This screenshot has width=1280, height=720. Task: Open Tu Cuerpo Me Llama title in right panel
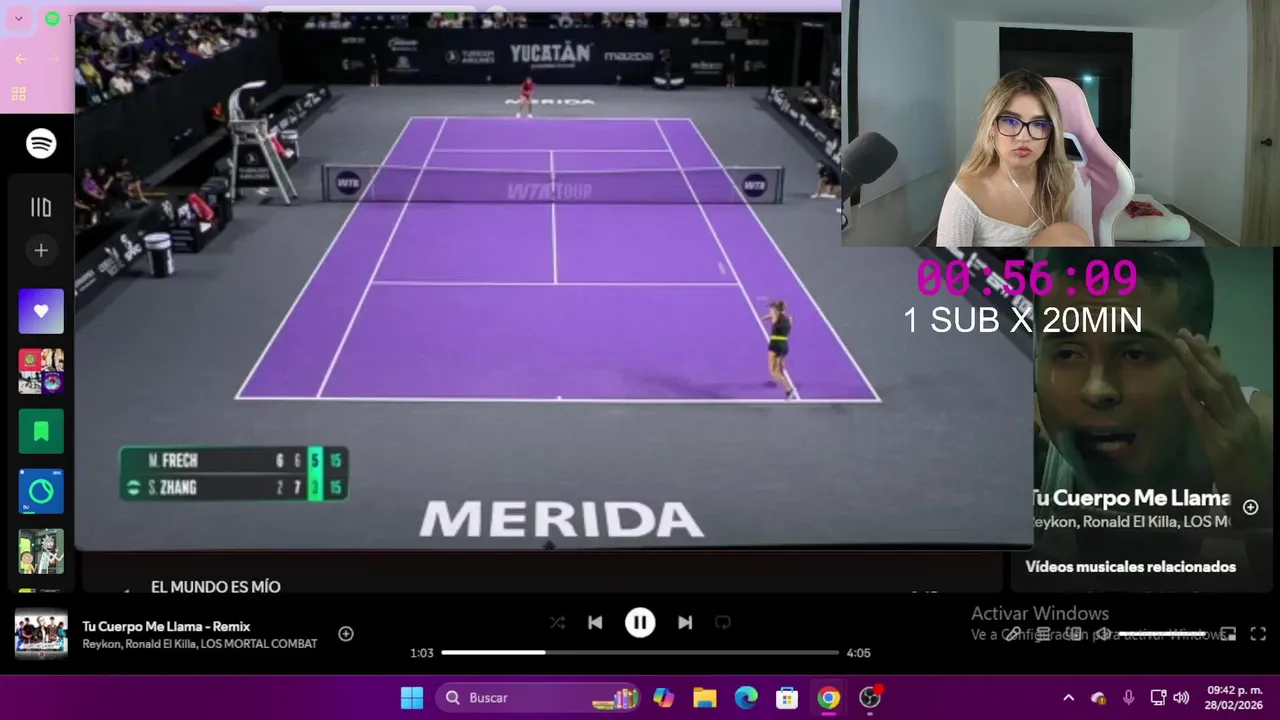pos(1130,498)
